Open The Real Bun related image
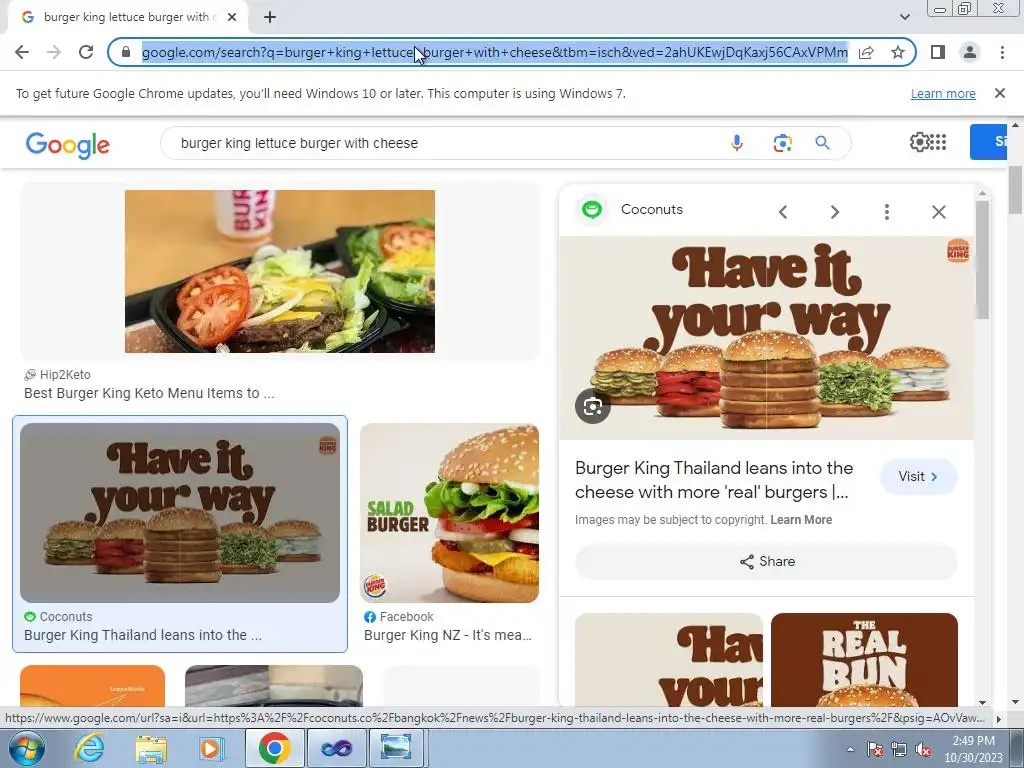The image size is (1024, 768). click(864, 660)
